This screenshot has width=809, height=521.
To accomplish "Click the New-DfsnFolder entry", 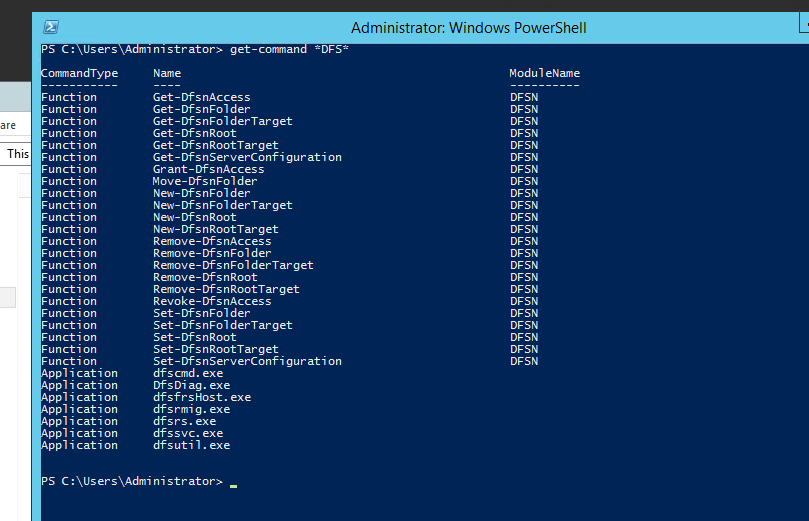I will [201, 193].
